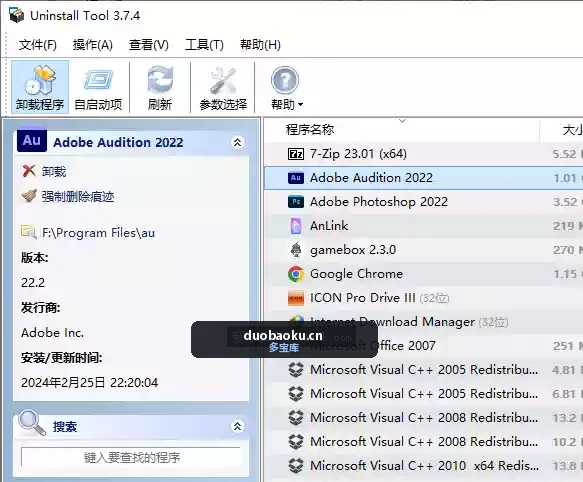Click the Adobe Inc. publisher value
This screenshot has width=583, height=482.
[x=52, y=332]
